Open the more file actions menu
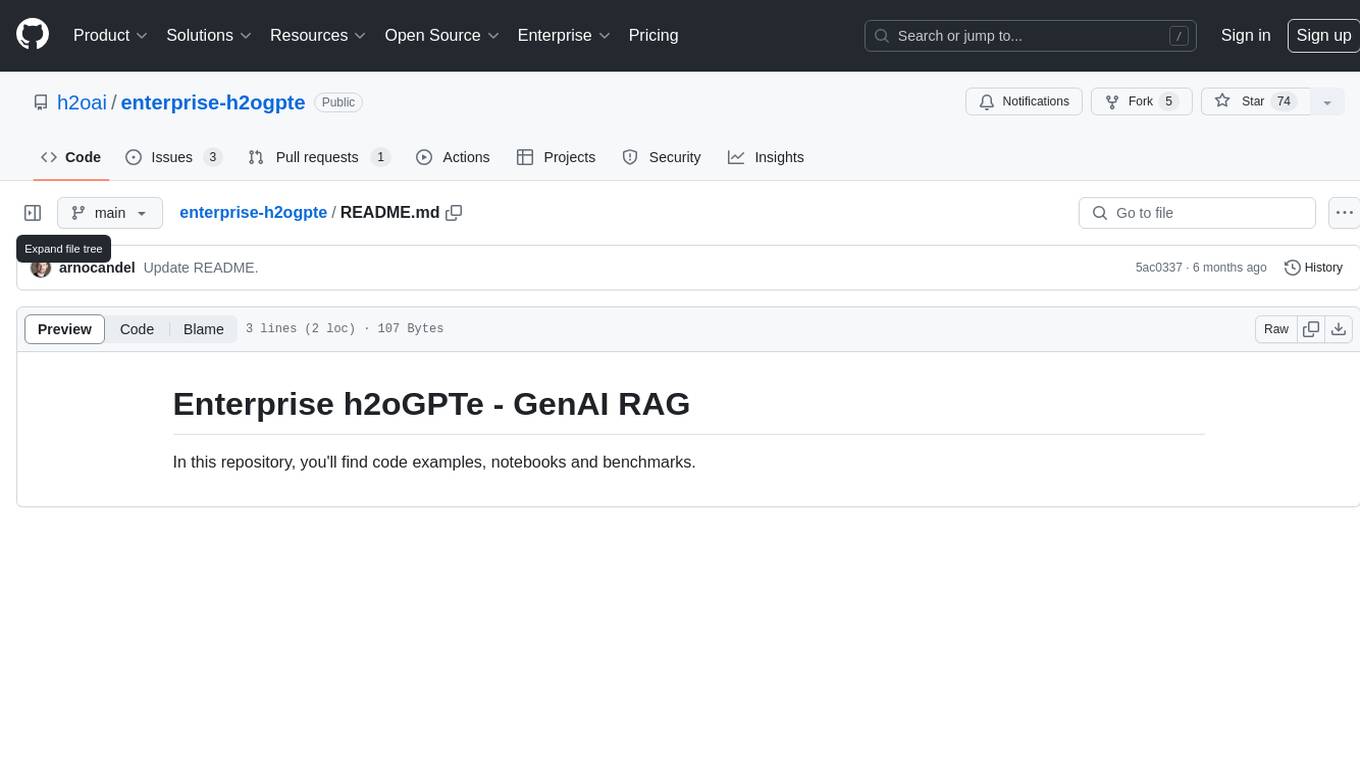The width and height of the screenshot is (1360, 764). pos(1344,213)
